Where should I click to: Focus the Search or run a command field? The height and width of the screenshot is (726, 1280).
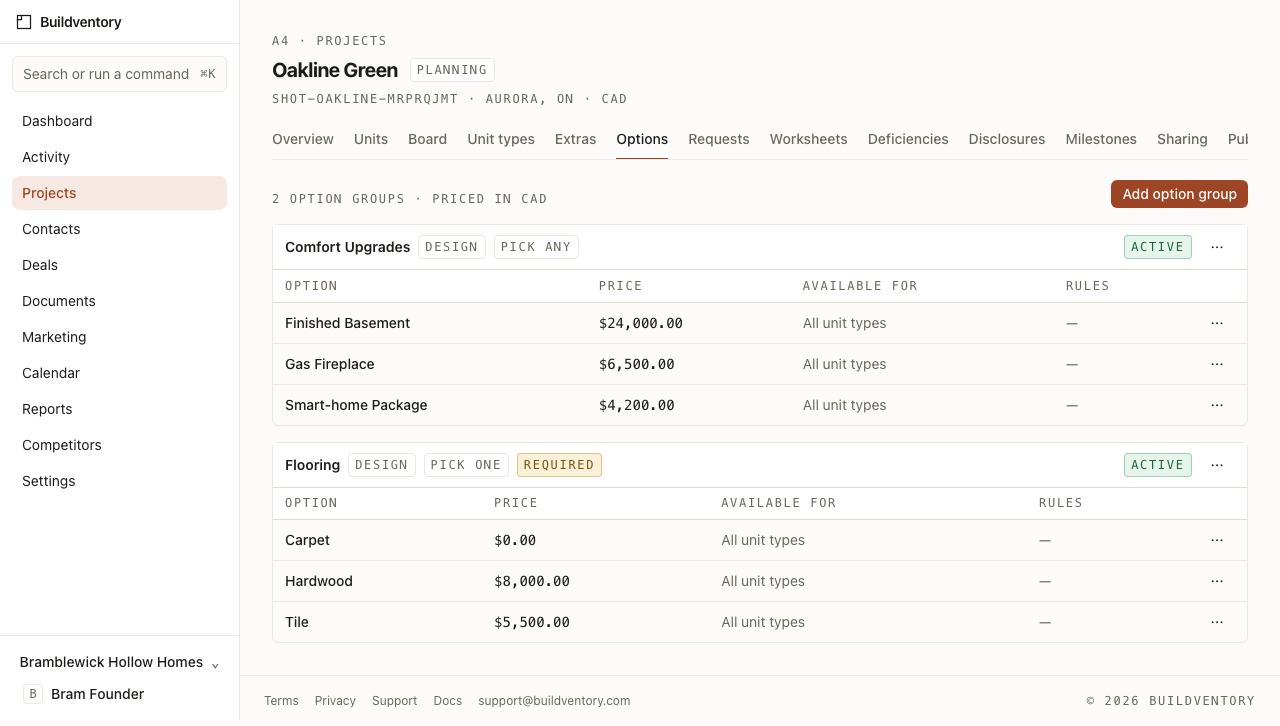(x=119, y=74)
